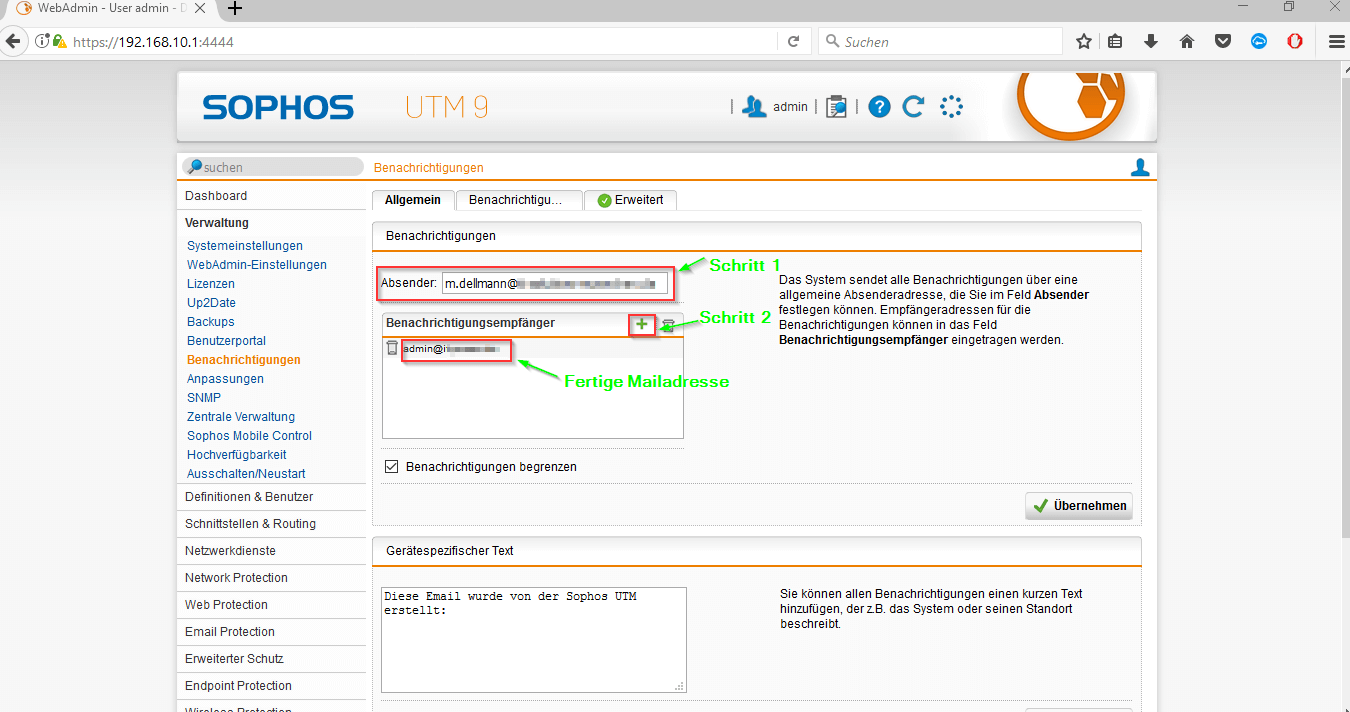
Task: Click the Gerätespezifischer Text textarea
Action: tap(534, 640)
